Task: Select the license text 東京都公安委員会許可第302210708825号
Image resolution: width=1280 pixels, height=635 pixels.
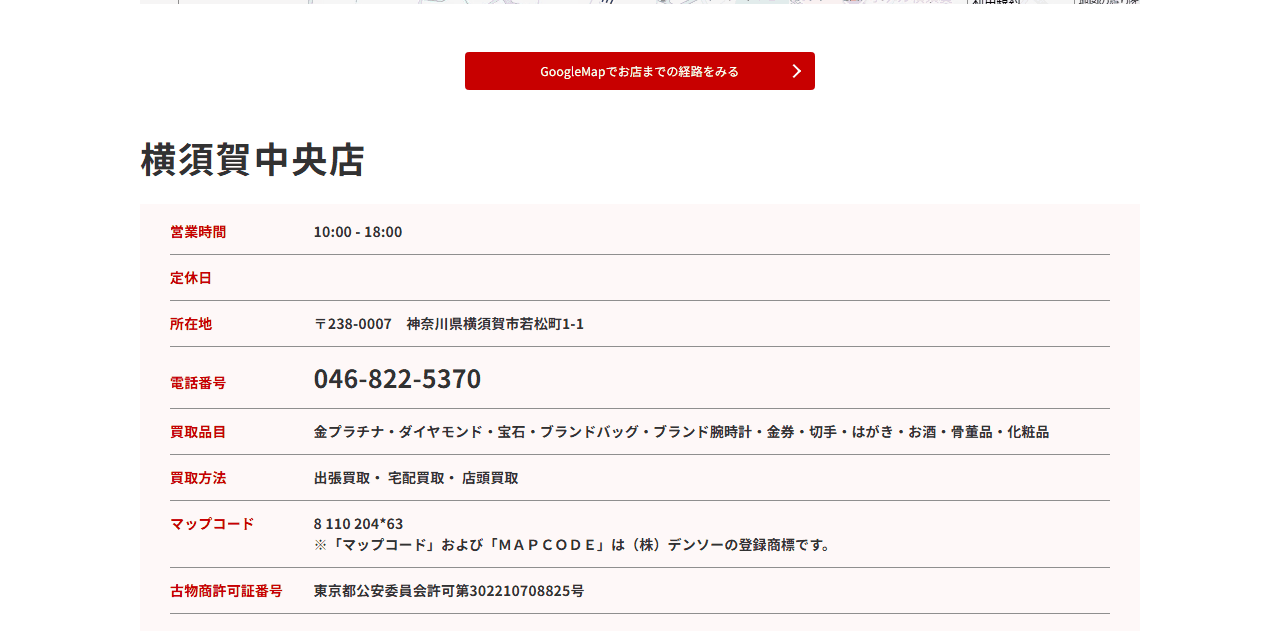Action: pos(449,591)
